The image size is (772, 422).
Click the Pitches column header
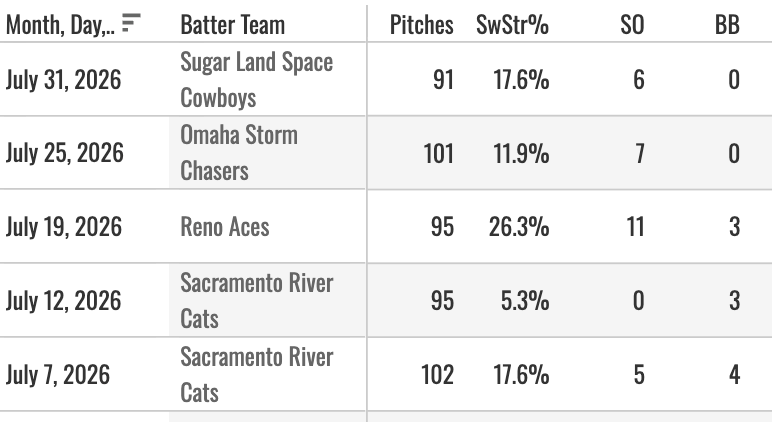pos(421,25)
